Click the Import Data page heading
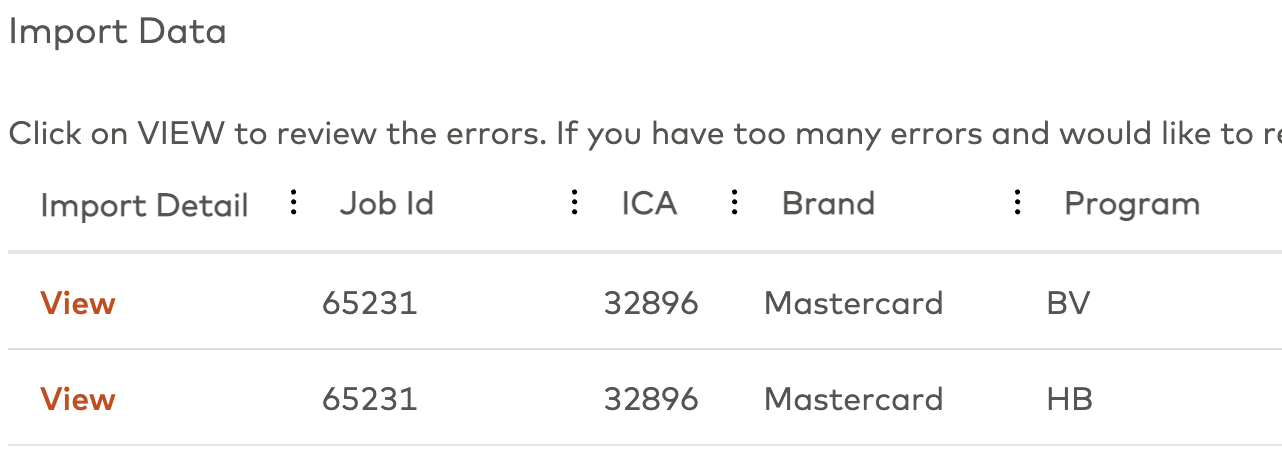Screen dimensions: 1282x472 click(x=117, y=32)
